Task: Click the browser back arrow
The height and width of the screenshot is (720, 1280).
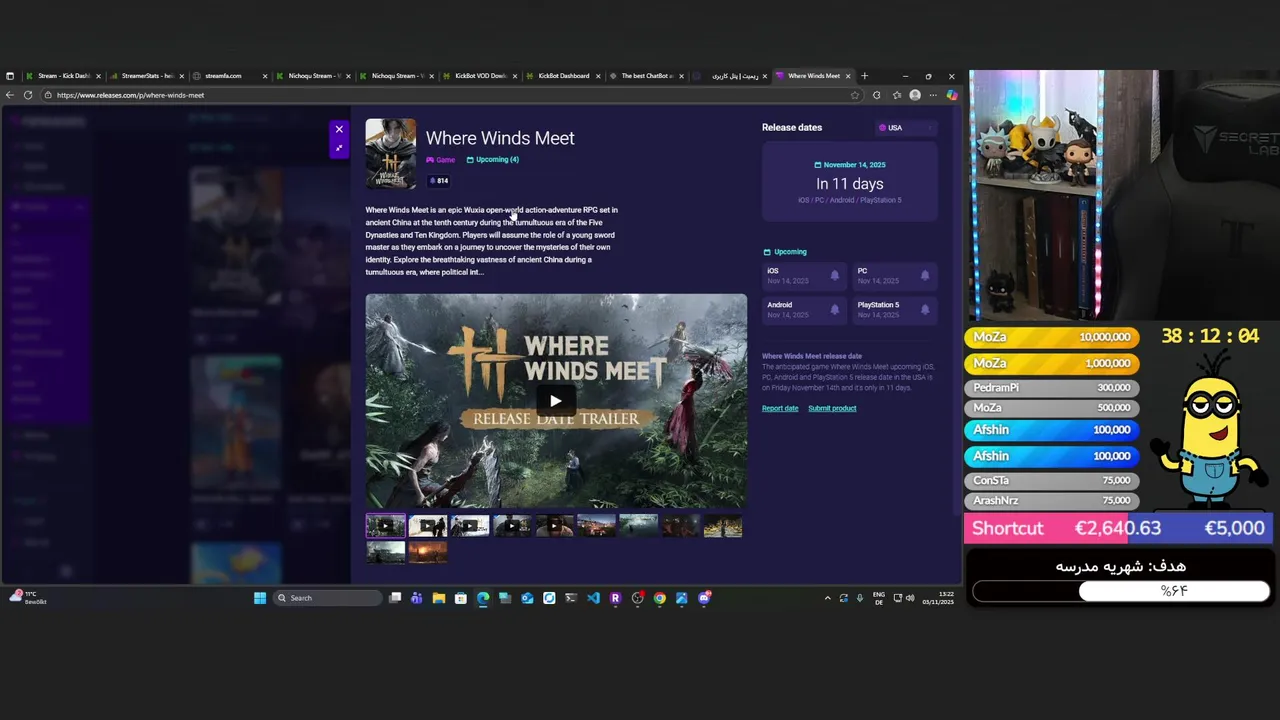Action: pos(10,95)
